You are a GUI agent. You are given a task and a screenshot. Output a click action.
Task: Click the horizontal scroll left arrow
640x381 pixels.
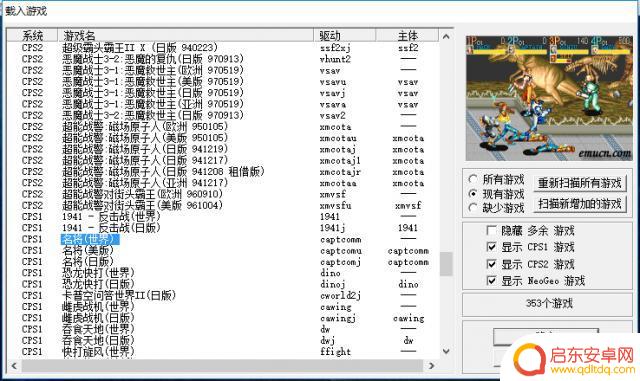pos(14,365)
